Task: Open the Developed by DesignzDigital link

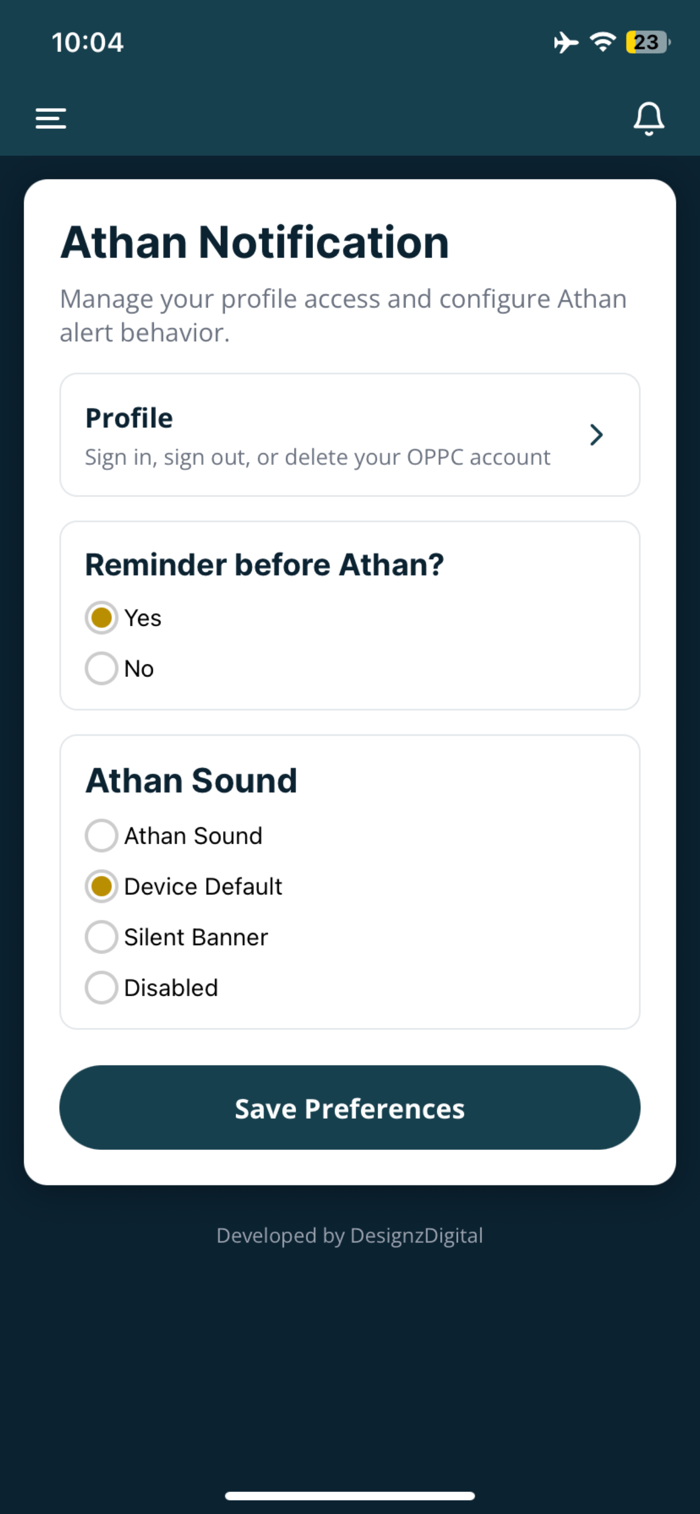Action: pyautogui.click(x=350, y=1236)
